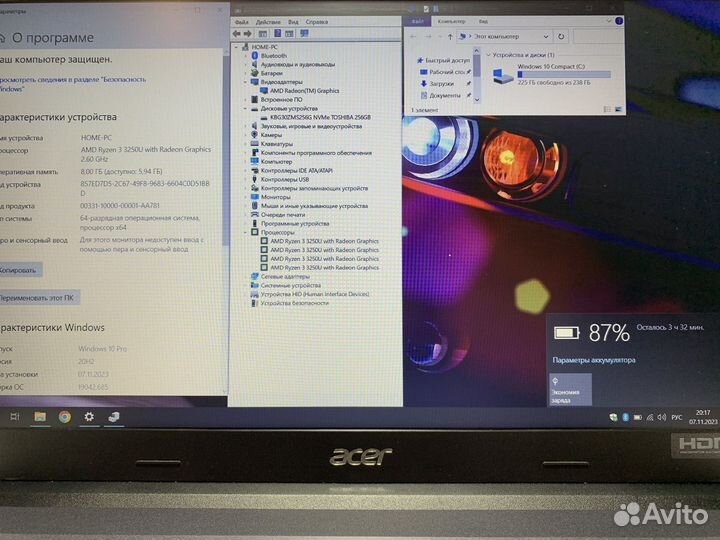Select Компоненты программного обеспечения category
This screenshot has height=540, width=720.
[316, 152]
